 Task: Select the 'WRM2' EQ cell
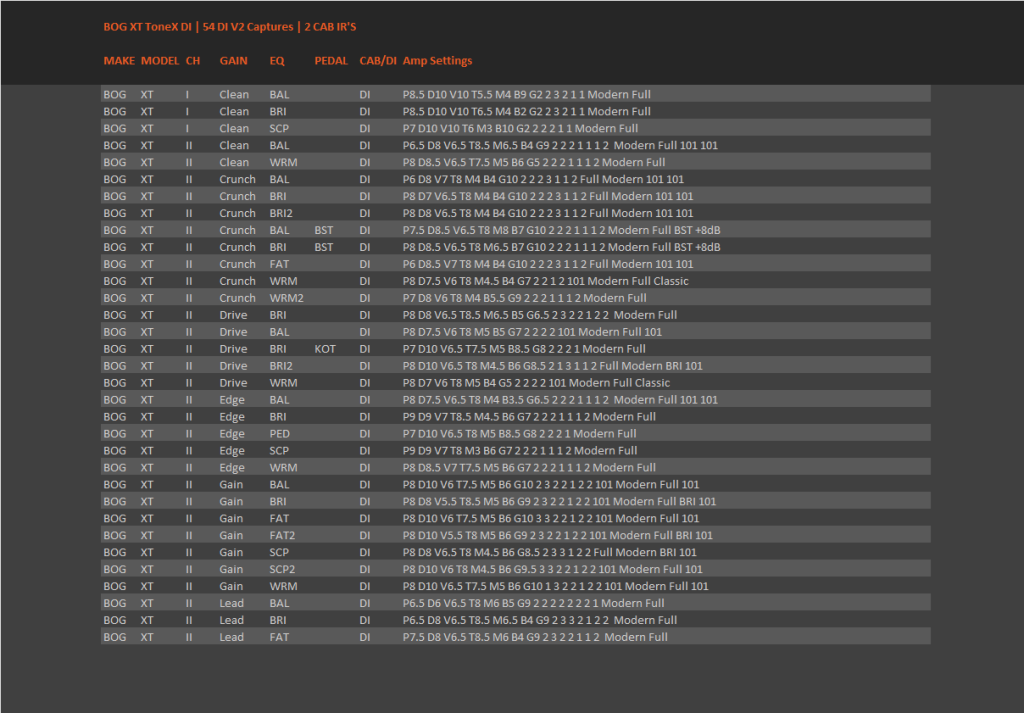pos(287,298)
